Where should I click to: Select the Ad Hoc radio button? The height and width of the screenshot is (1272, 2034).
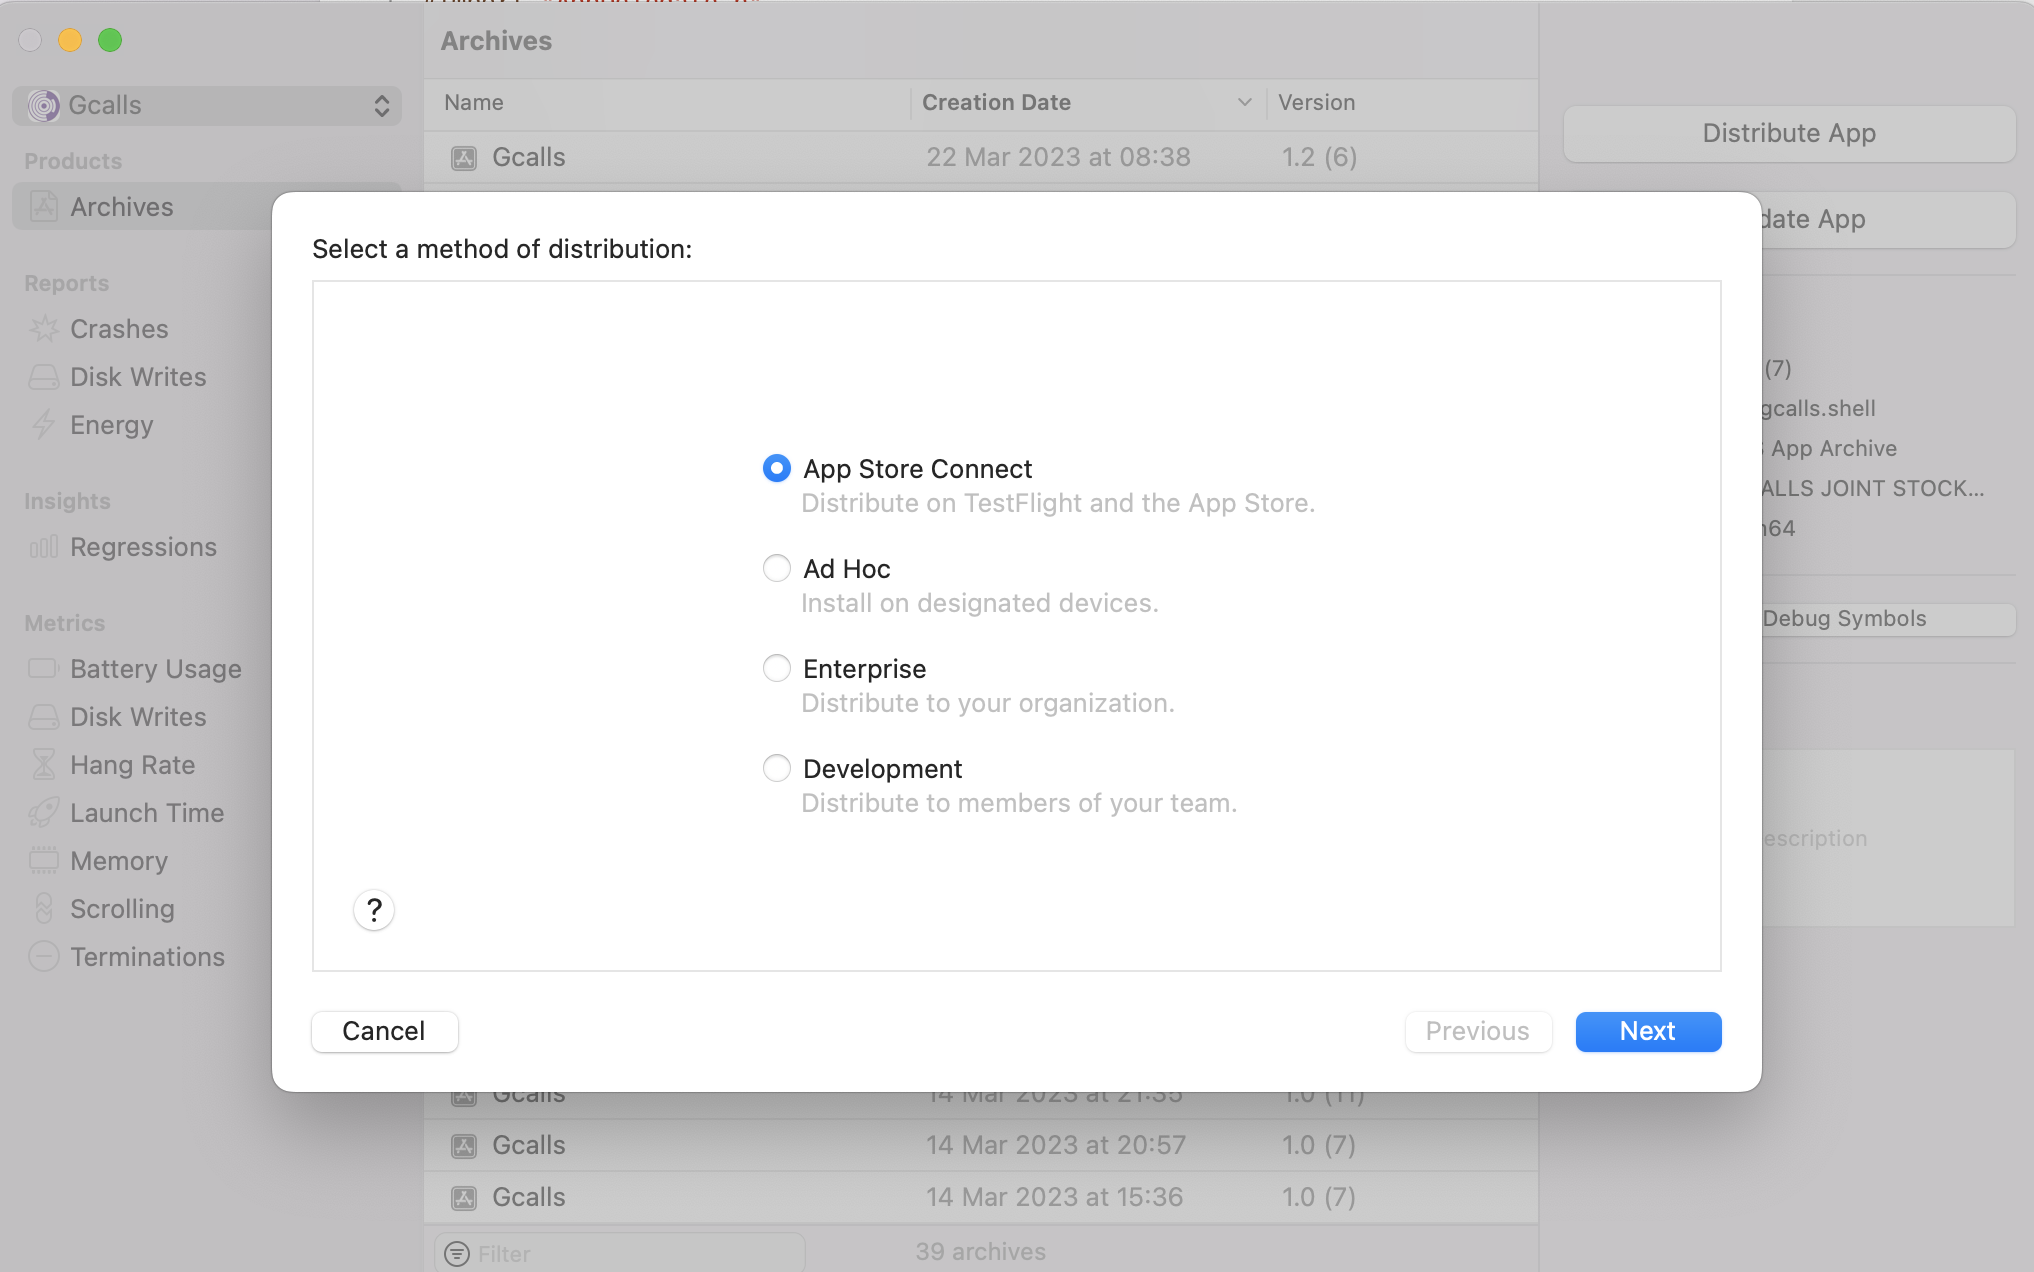click(x=777, y=568)
